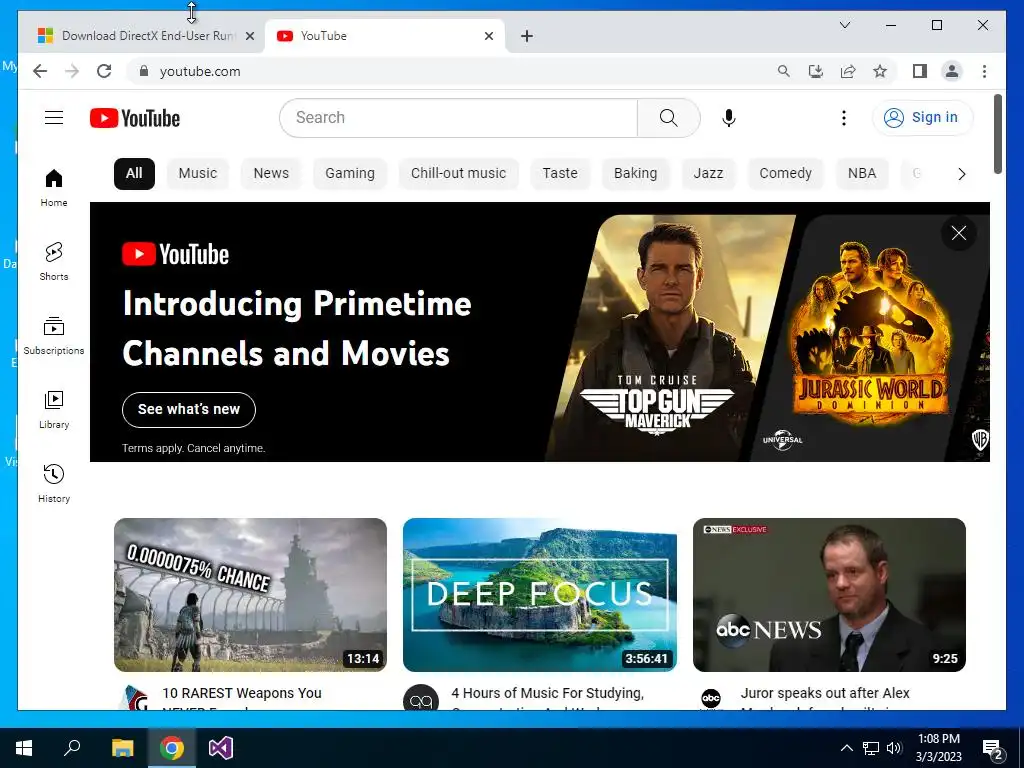Image resolution: width=1024 pixels, height=768 pixels.
Task: Filter by the Taste chip
Action: (560, 173)
